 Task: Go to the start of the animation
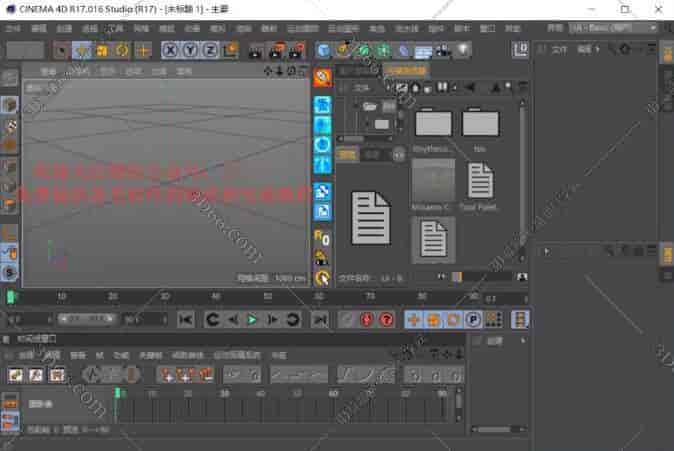coord(186,319)
